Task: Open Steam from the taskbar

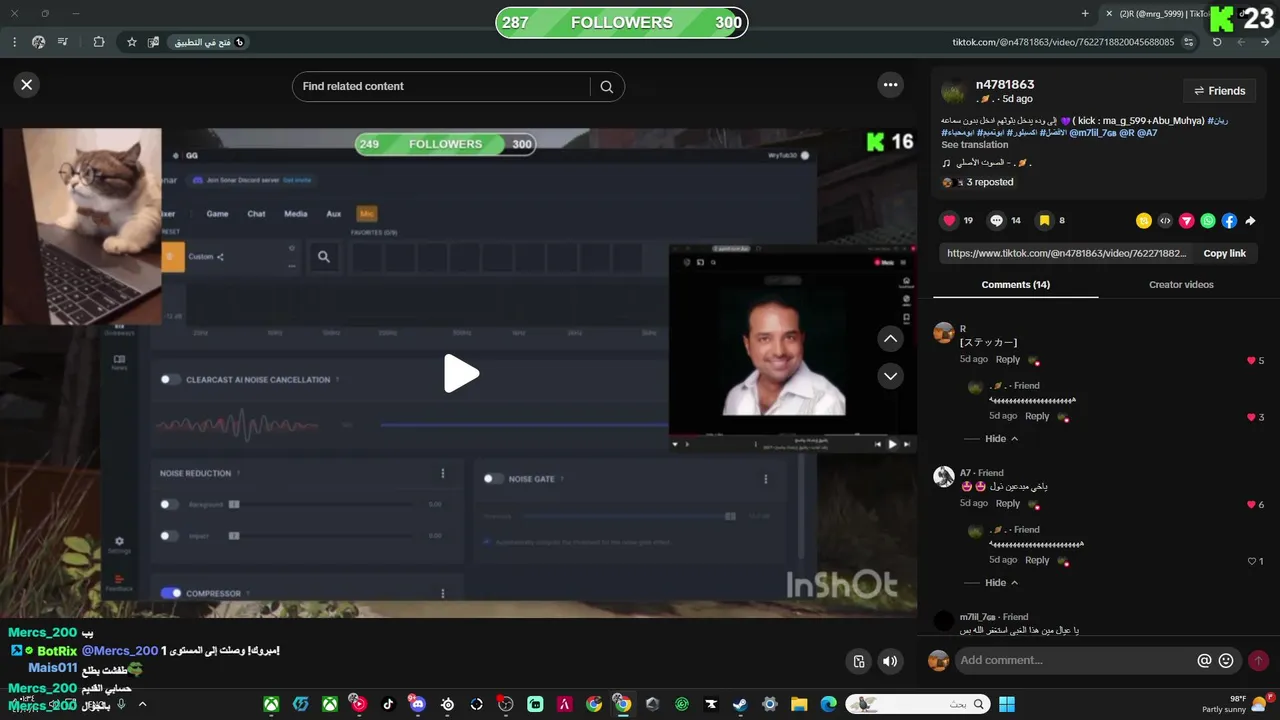Action: (741, 704)
